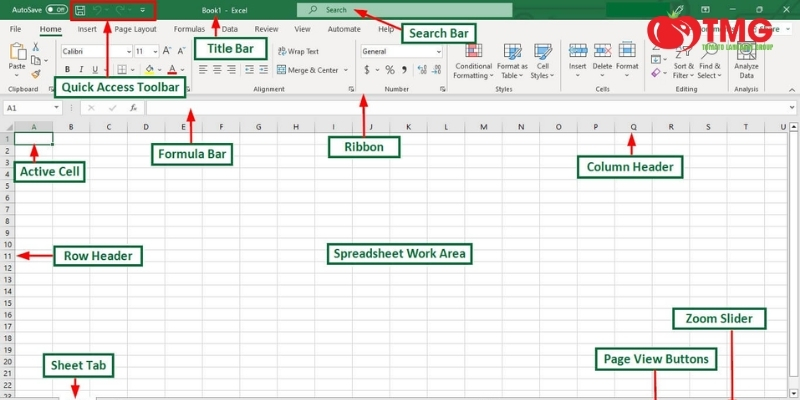Expand the formula bar chevron
800x400 pixels.
(x=791, y=108)
